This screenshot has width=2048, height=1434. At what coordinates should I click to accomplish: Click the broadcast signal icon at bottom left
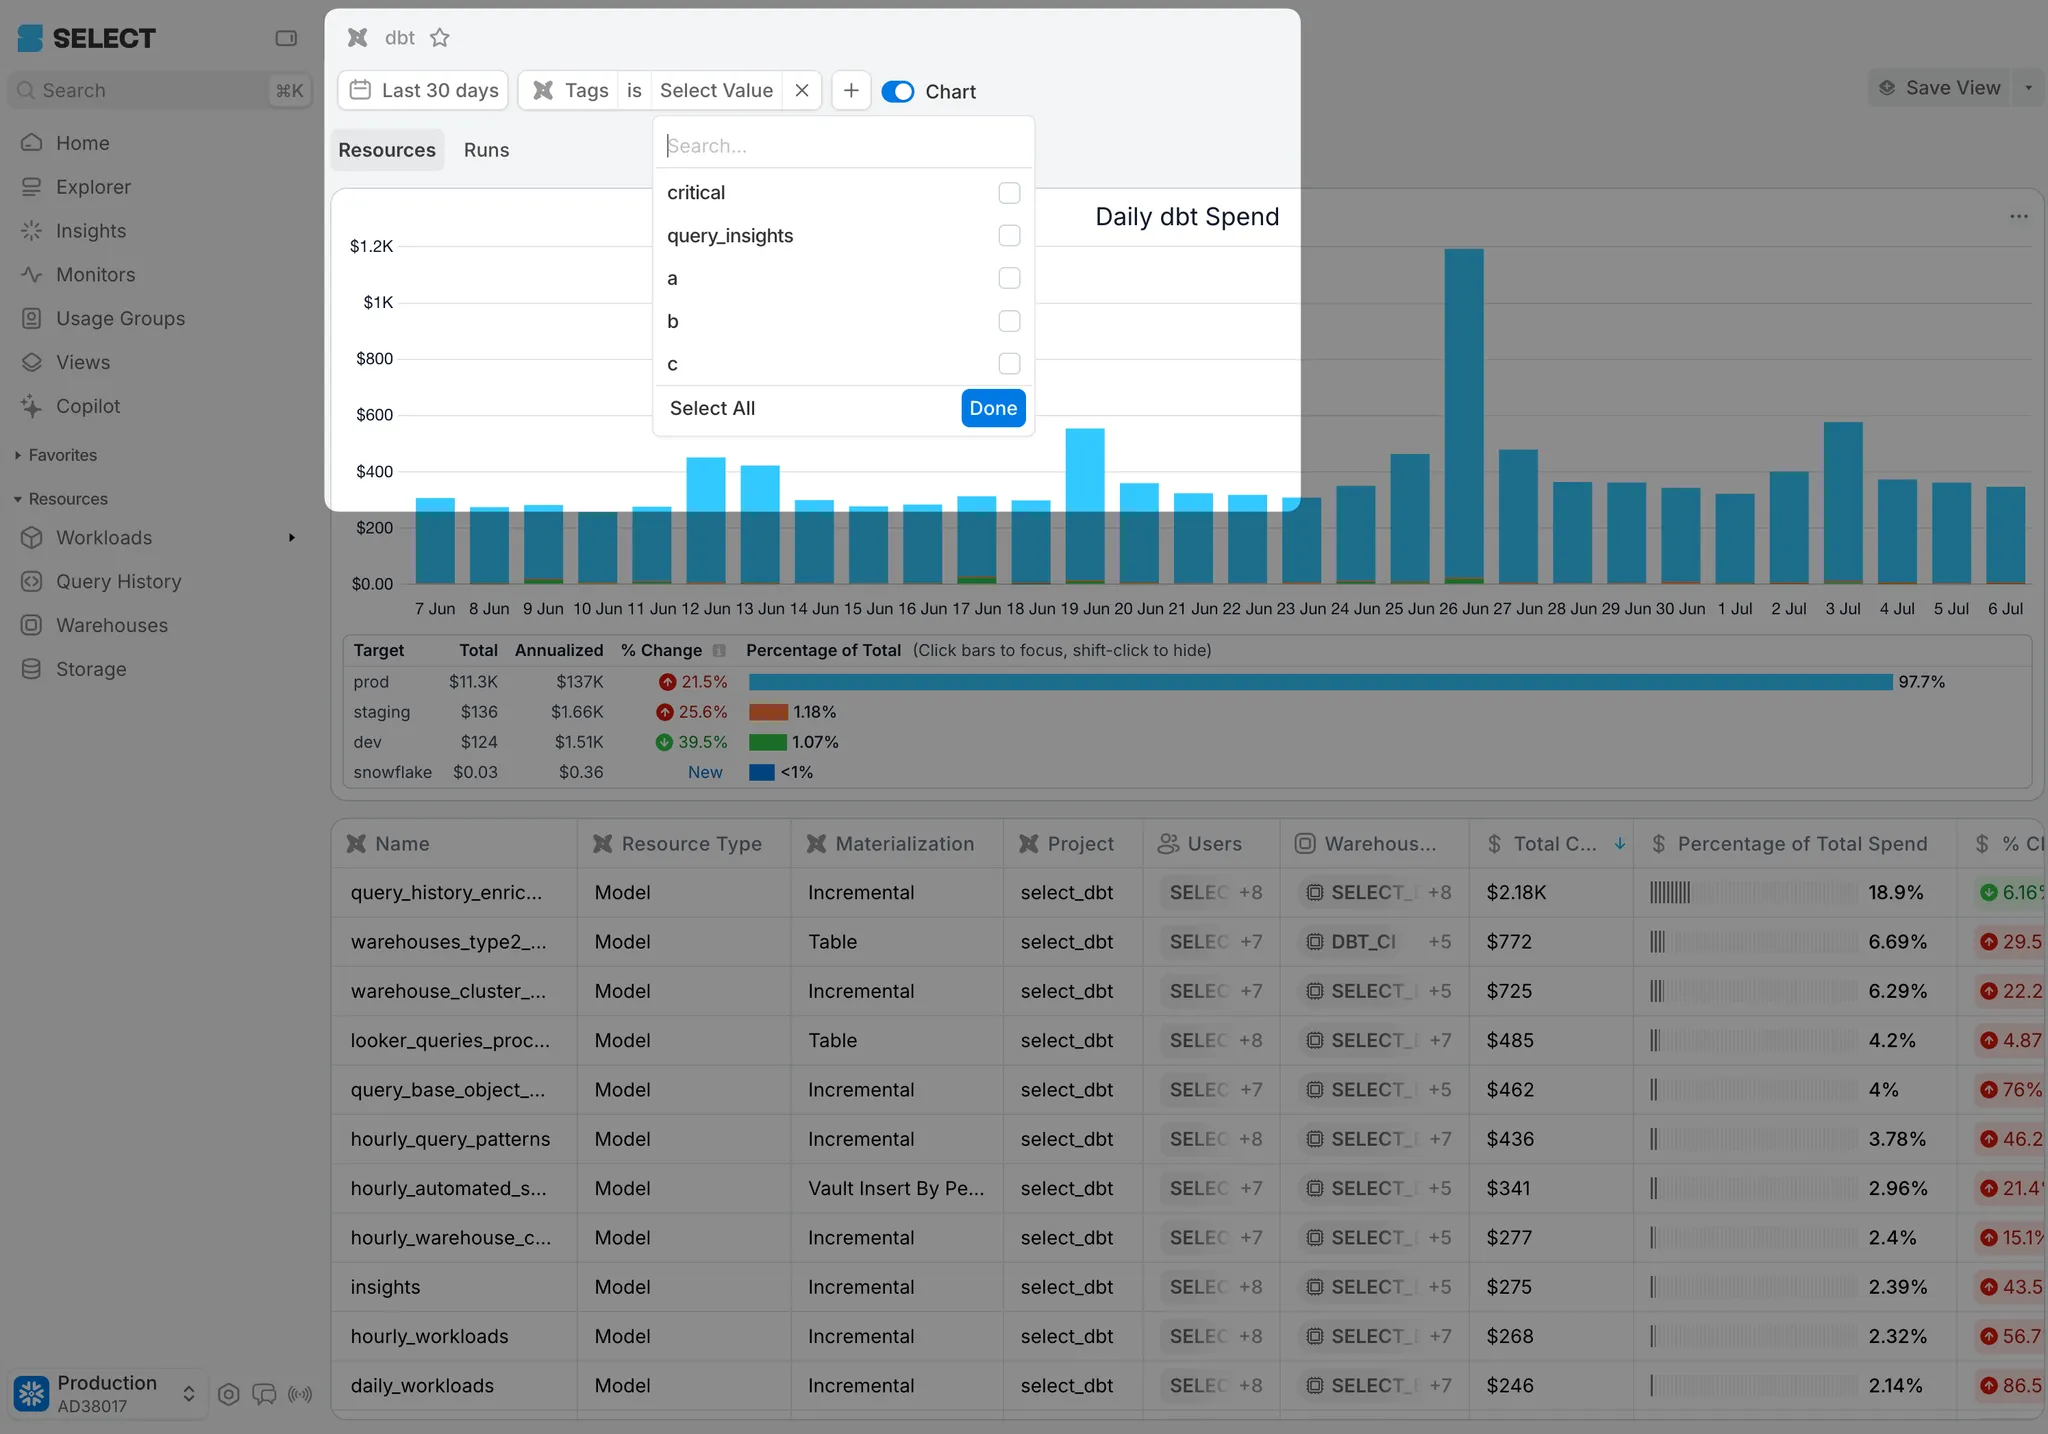[x=300, y=1394]
